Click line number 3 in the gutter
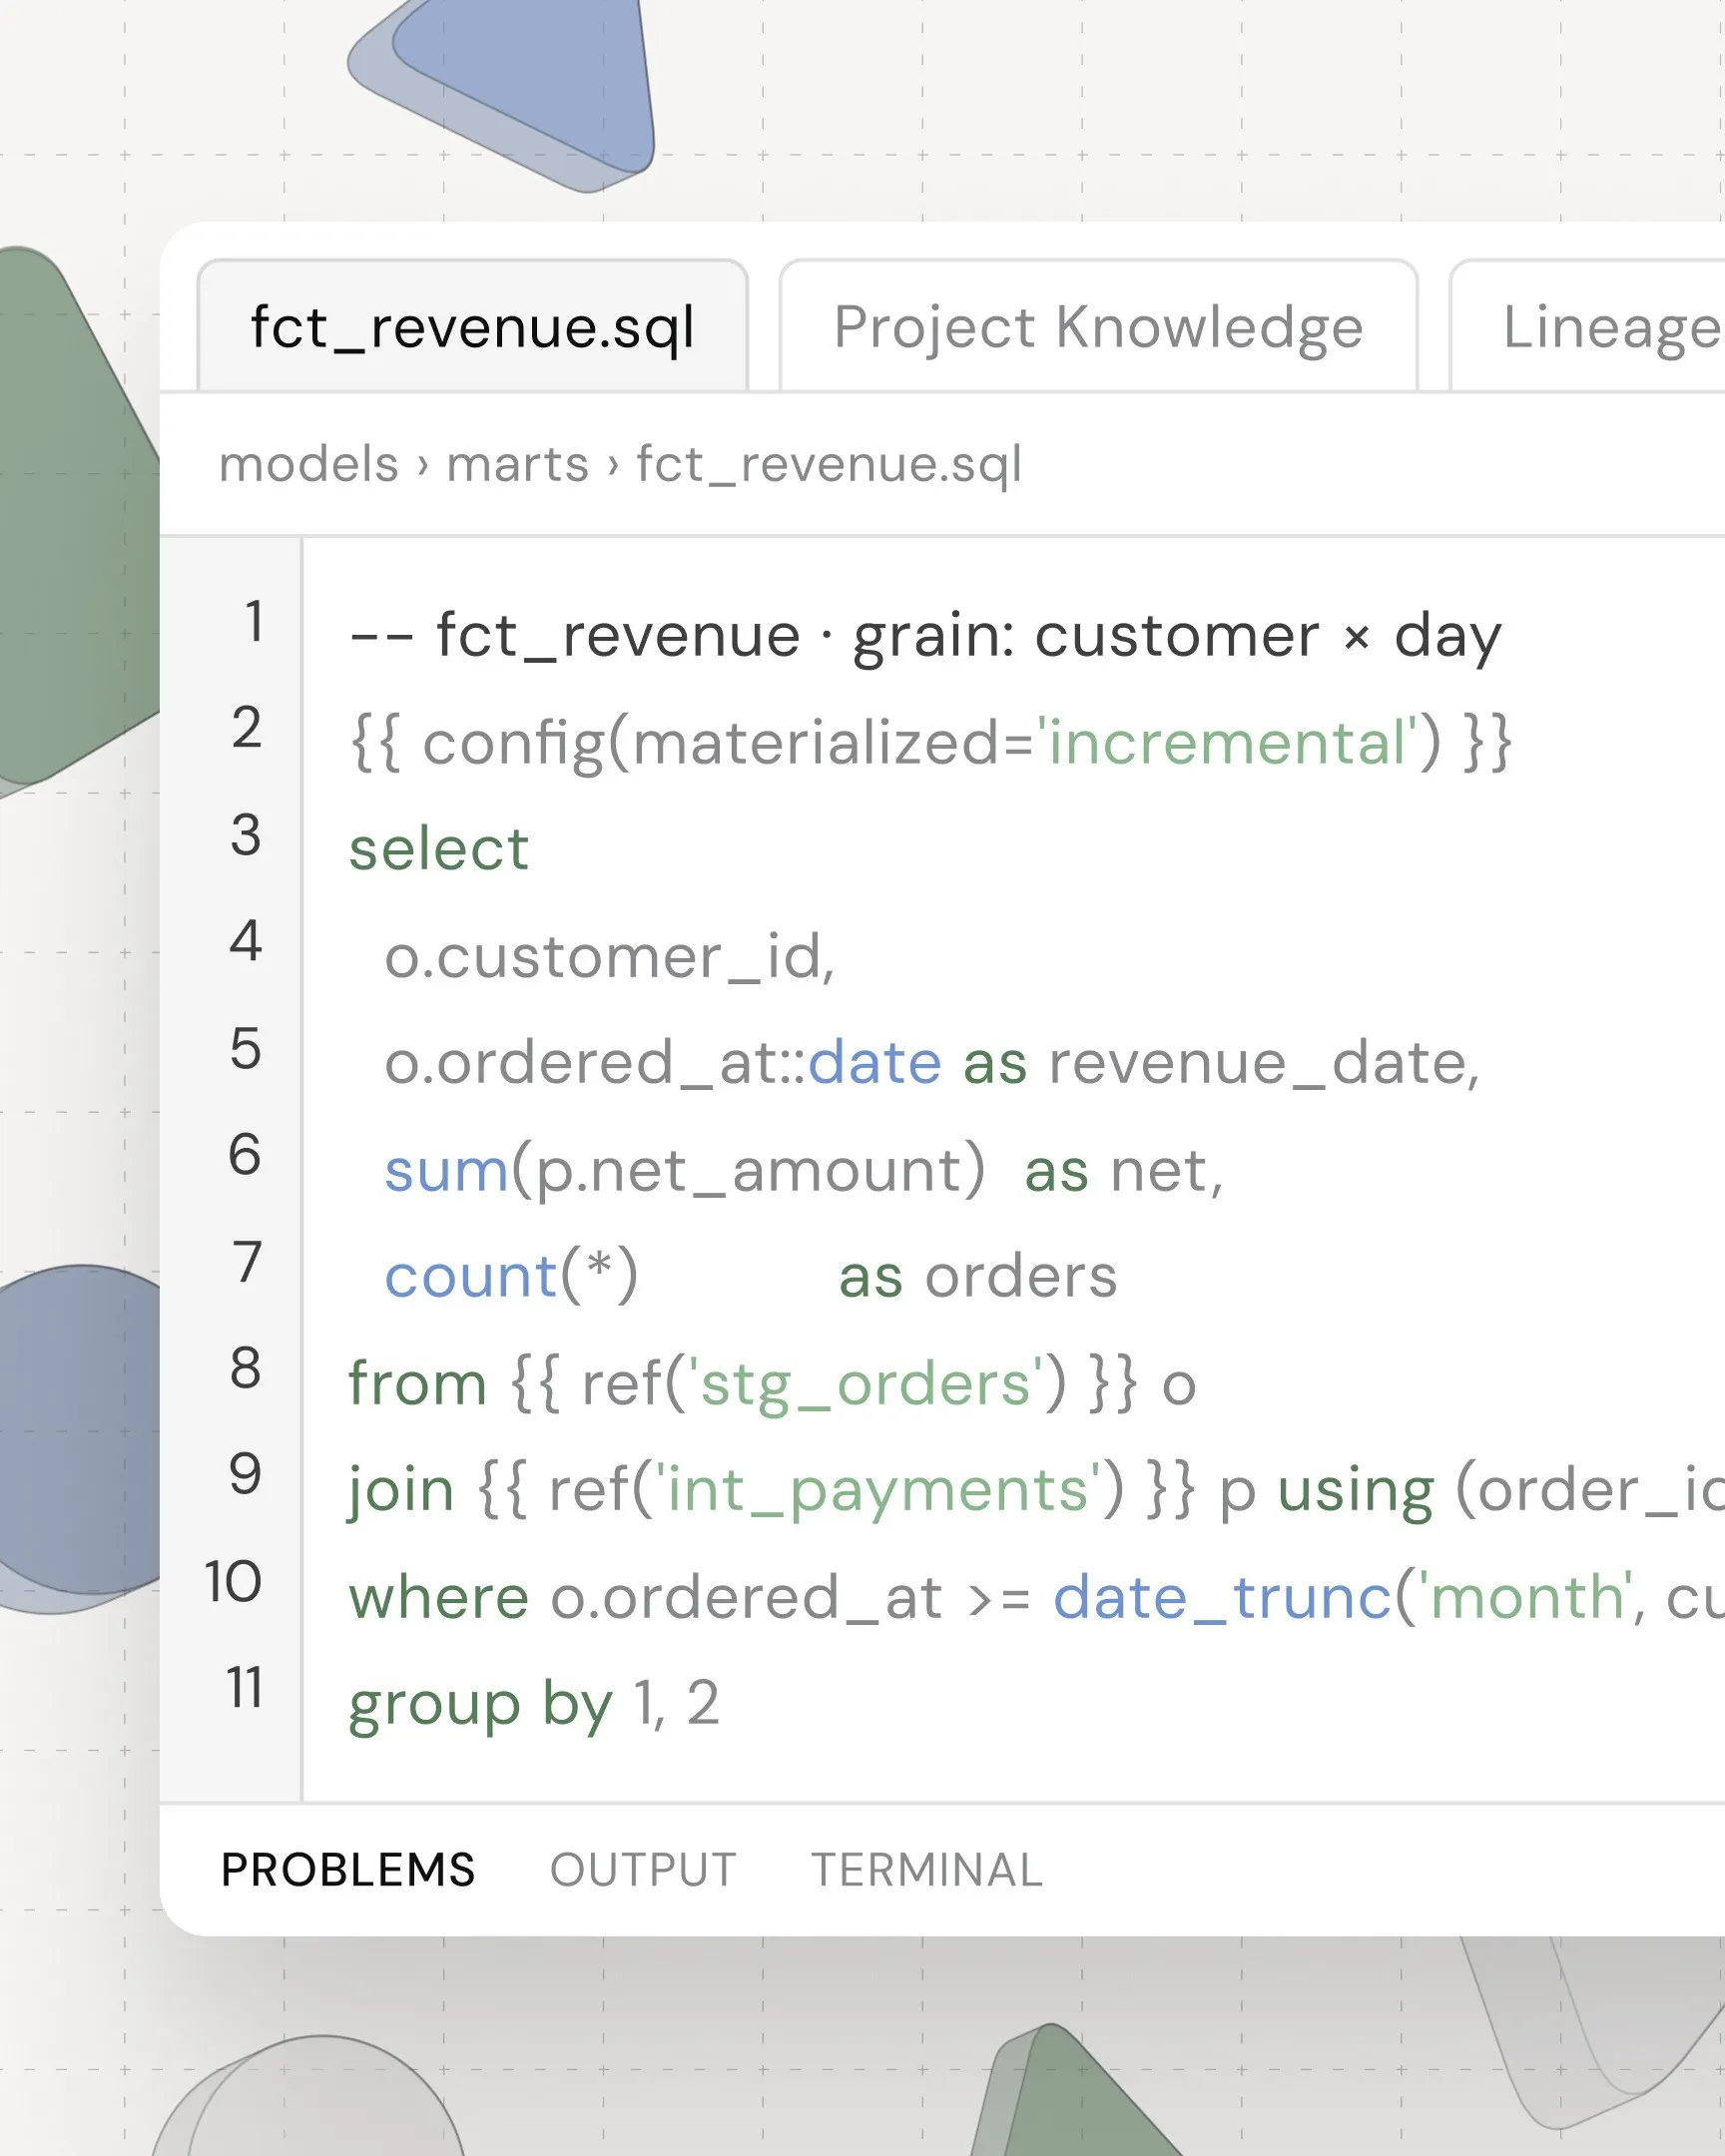This screenshot has width=1725, height=2156. [246, 835]
